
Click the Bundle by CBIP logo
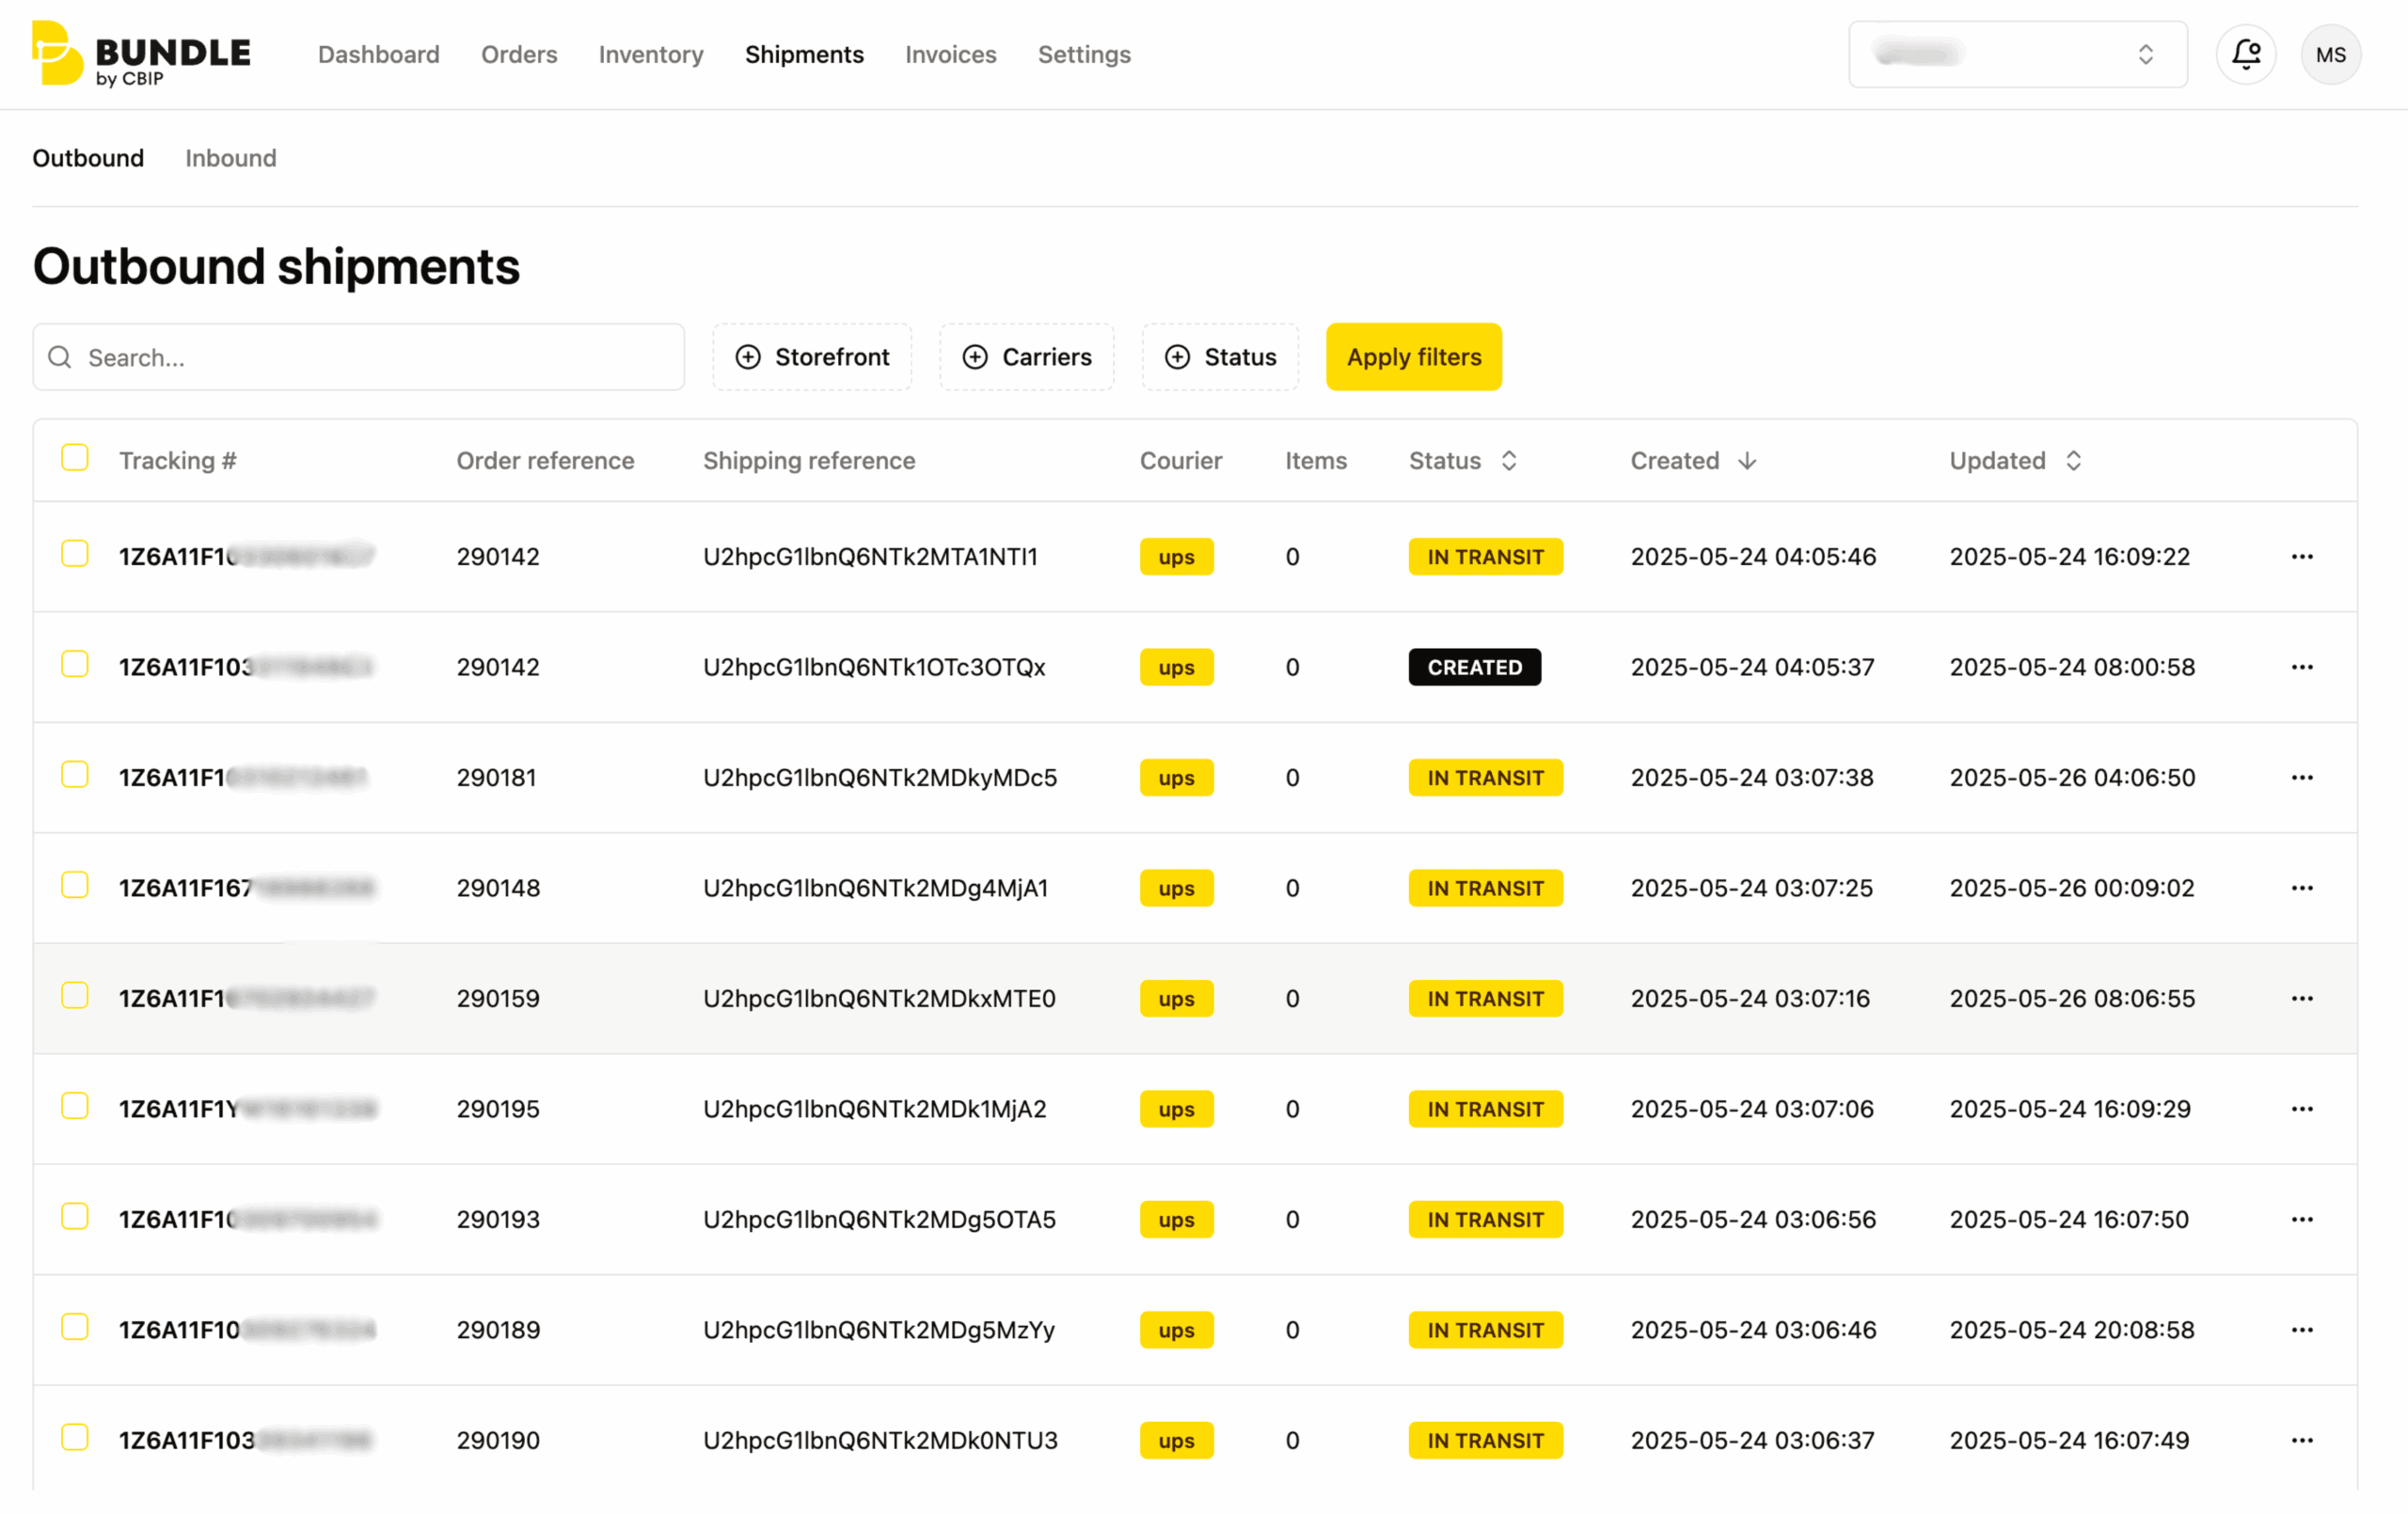pyautogui.click(x=141, y=54)
